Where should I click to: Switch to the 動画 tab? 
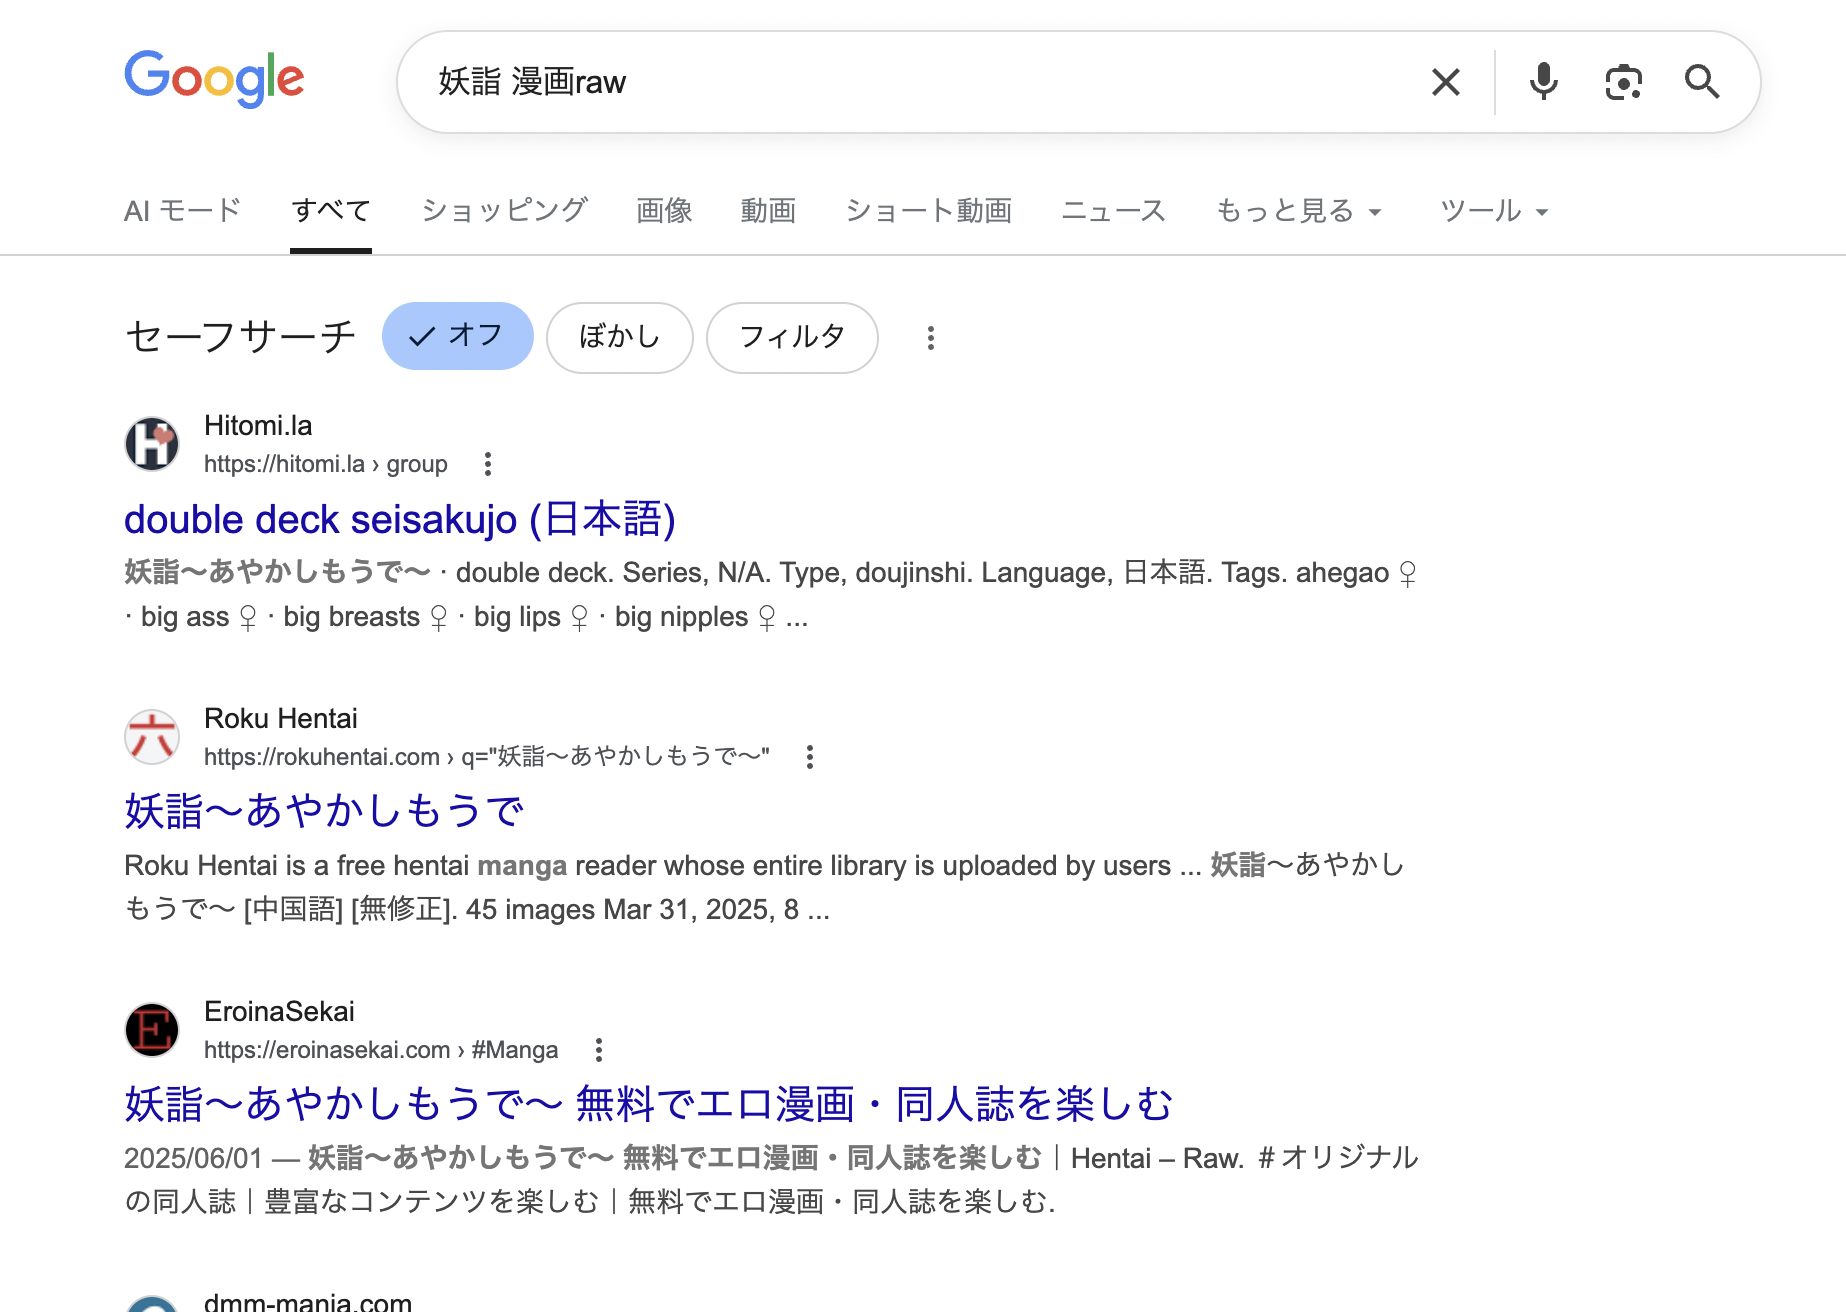pos(768,211)
